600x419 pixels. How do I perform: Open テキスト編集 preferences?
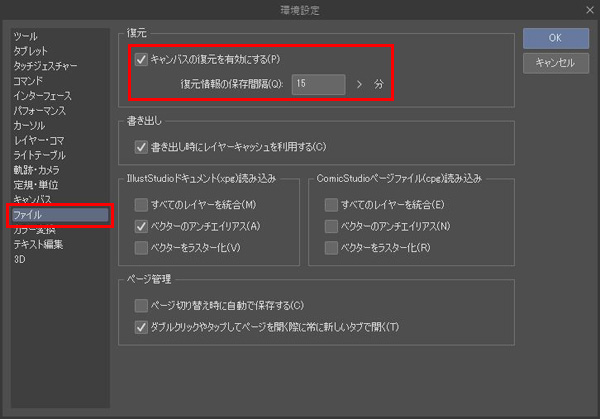point(37,244)
